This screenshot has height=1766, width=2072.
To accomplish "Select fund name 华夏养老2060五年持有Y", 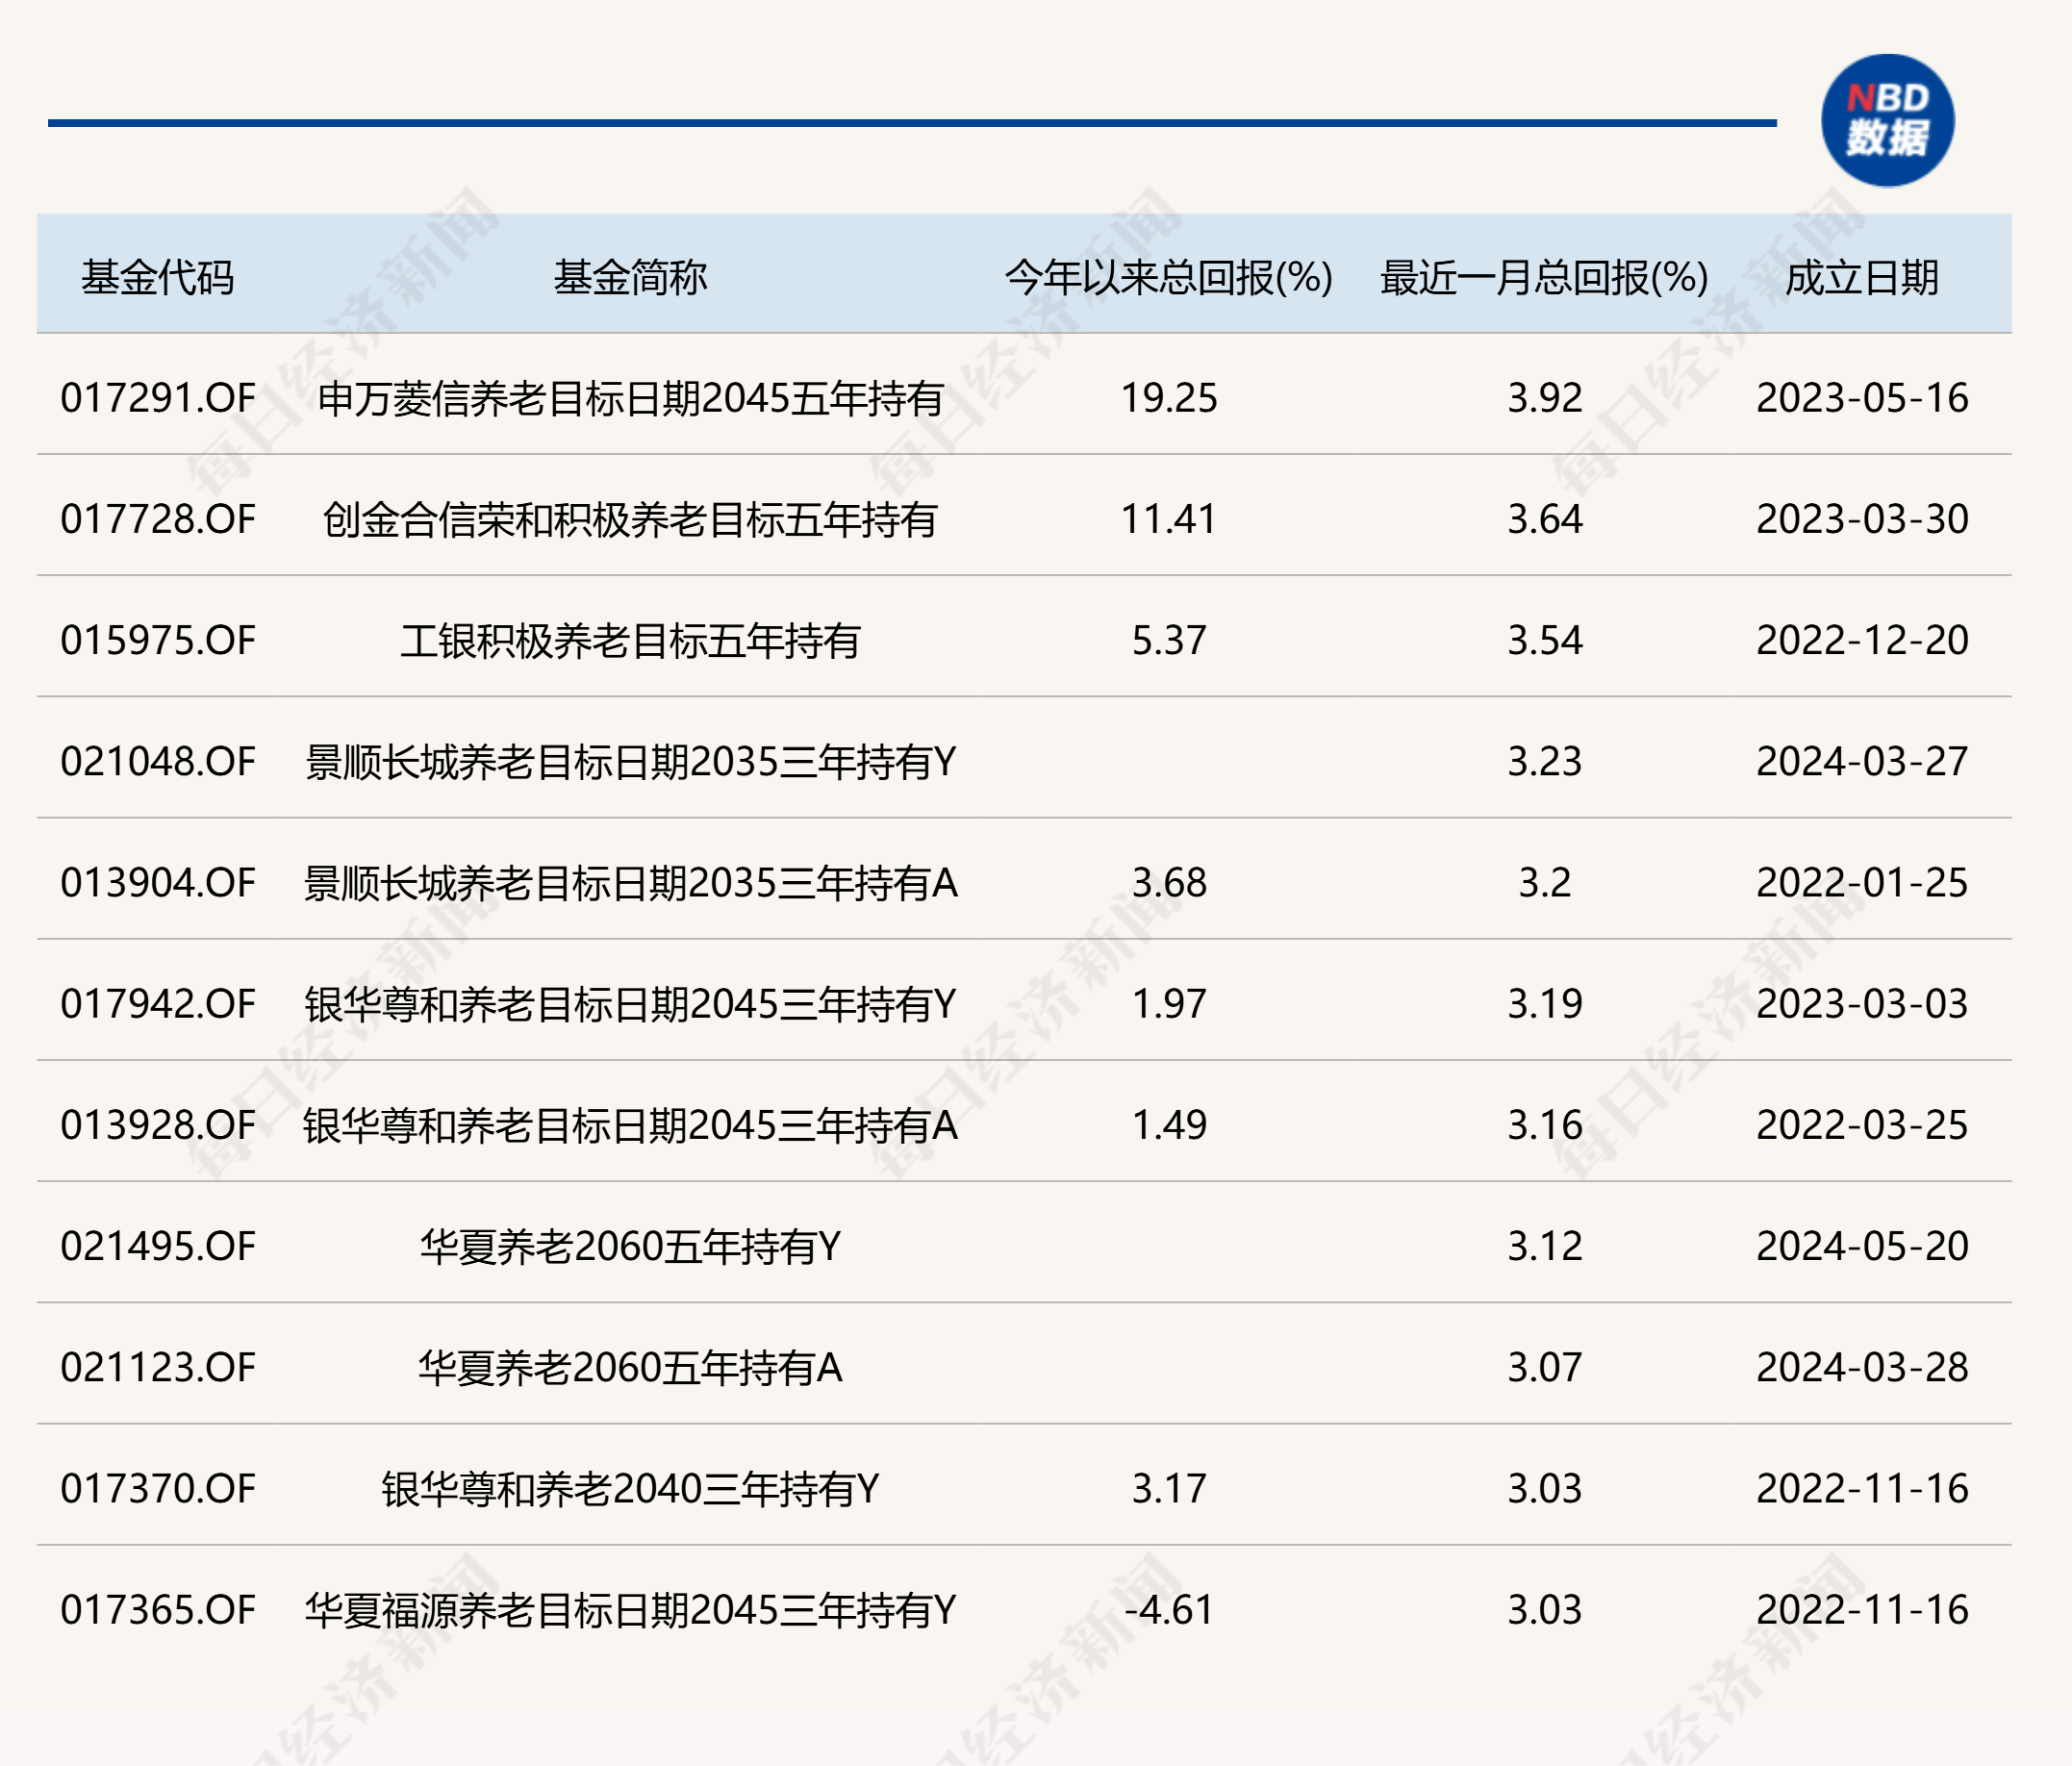I will pos(630,1246).
